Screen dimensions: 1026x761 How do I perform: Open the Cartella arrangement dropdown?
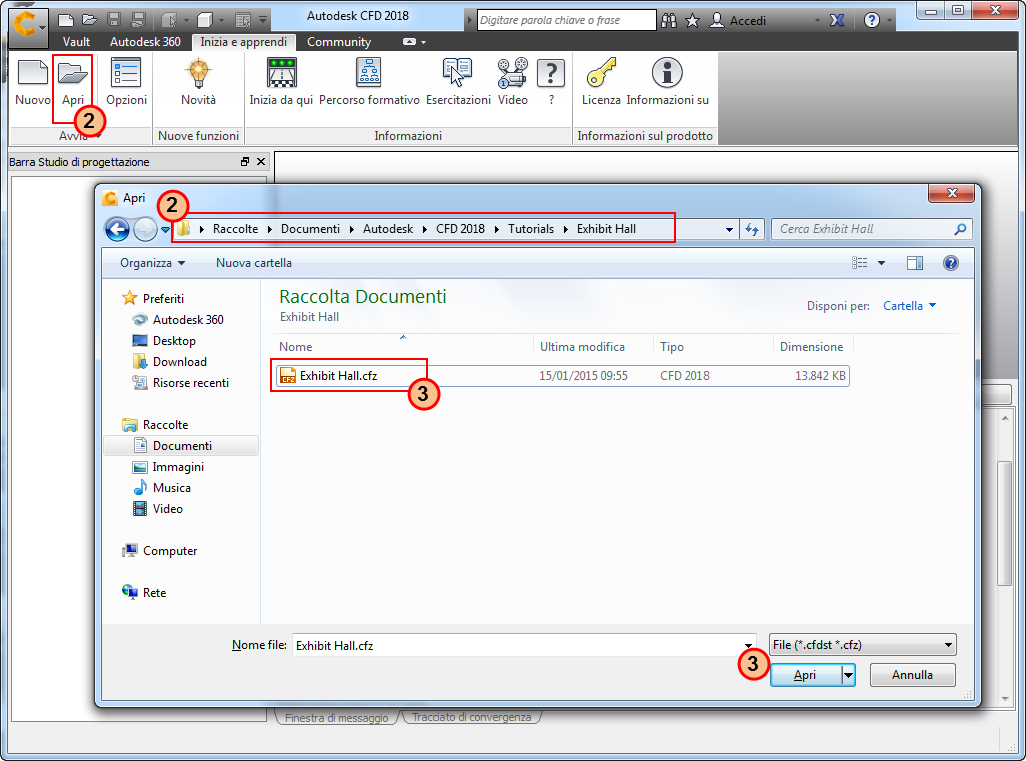coord(910,306)
